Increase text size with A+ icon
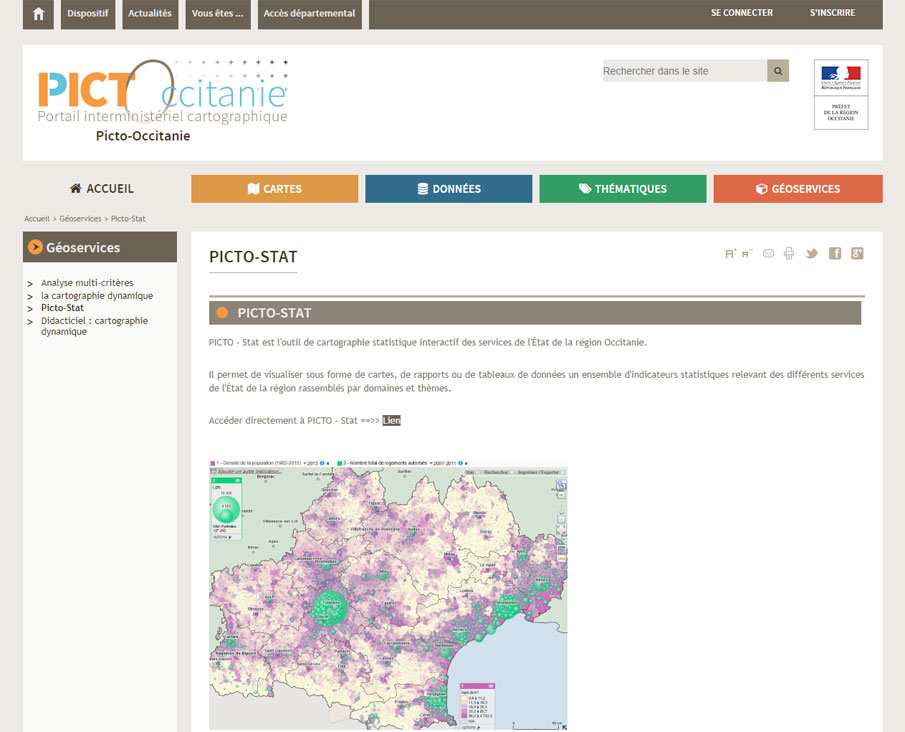Image resolution: width=905 pixels, height=732 pixels. (731, 253)
